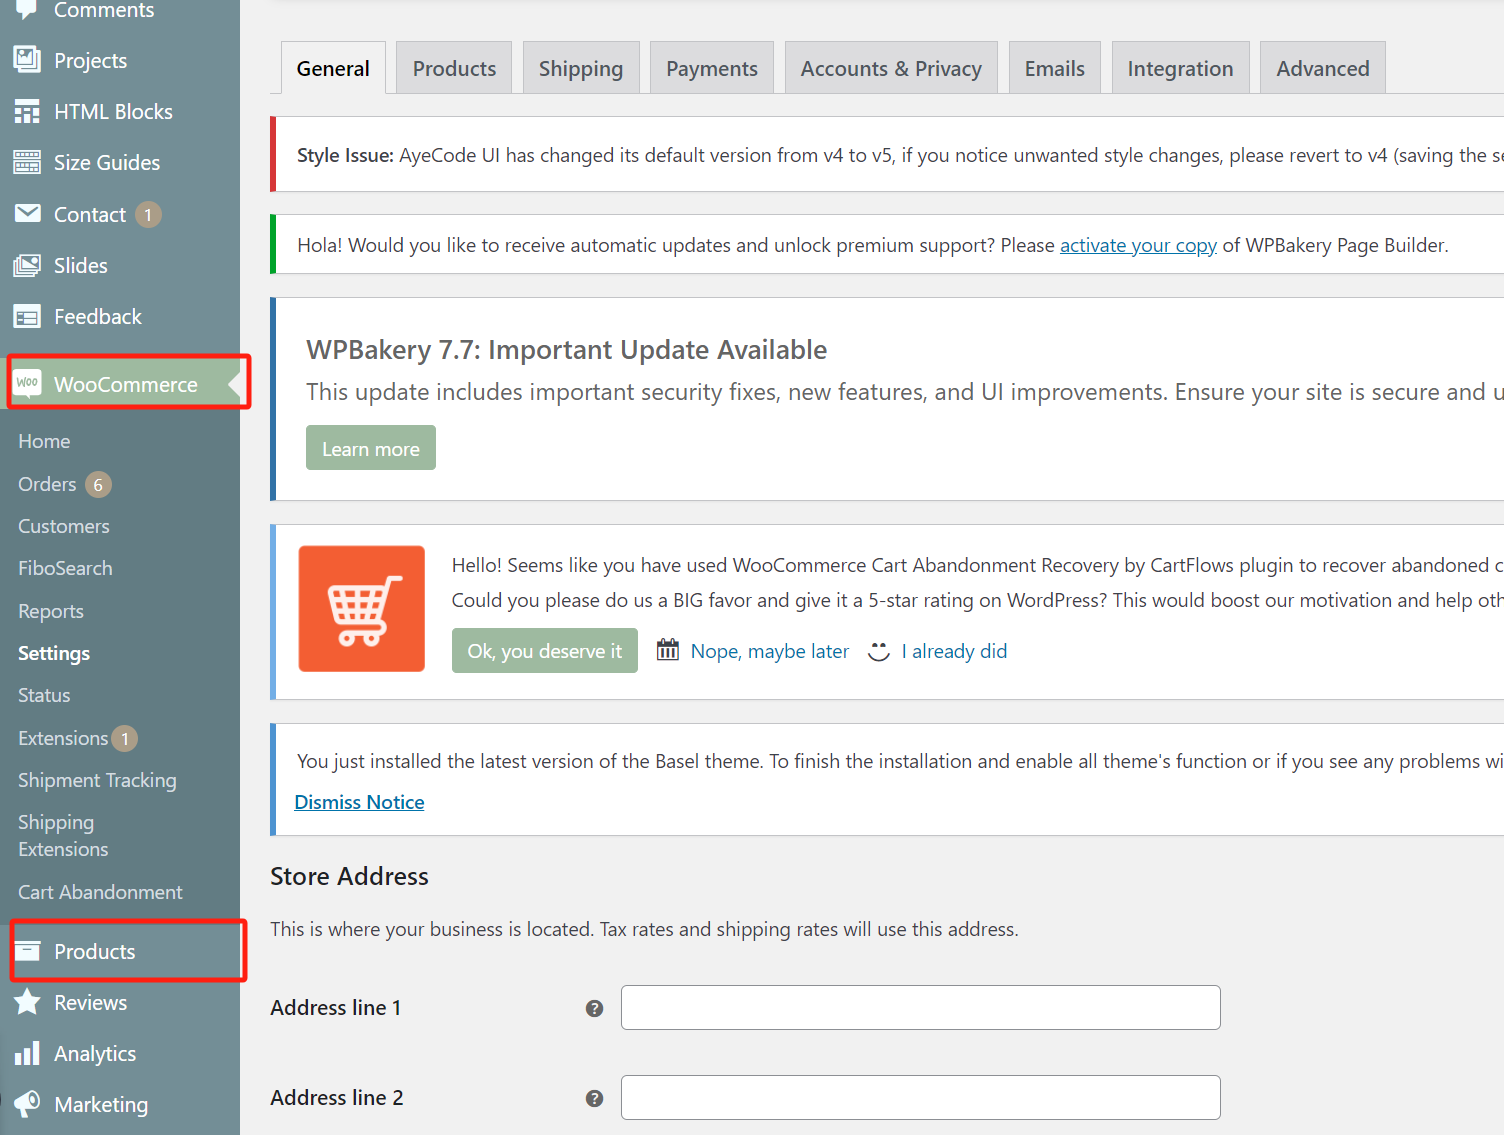Click the 'Learn more' button for WPBakery

[x=370, y=447]
